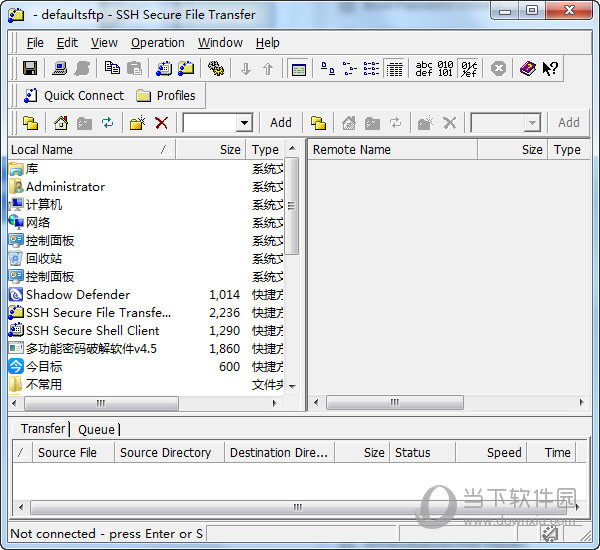The width and height of the screenshot is (600, 550).
Task: Refresh the local file list
Action: [107, 123]
